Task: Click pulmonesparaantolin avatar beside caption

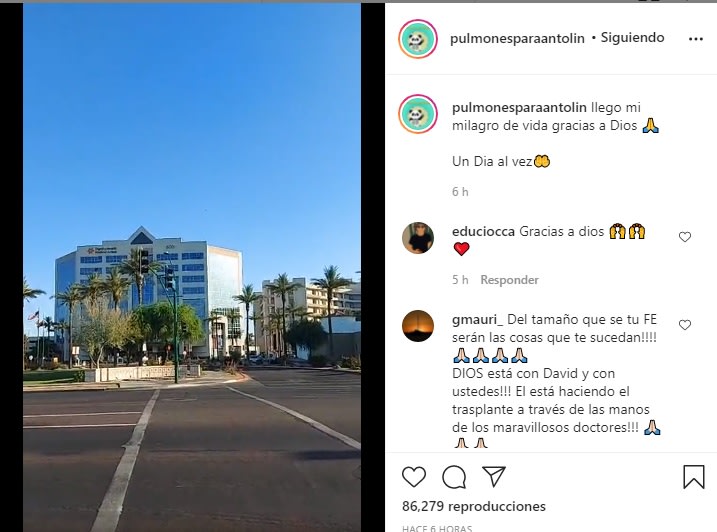Action: coord(418,114)
